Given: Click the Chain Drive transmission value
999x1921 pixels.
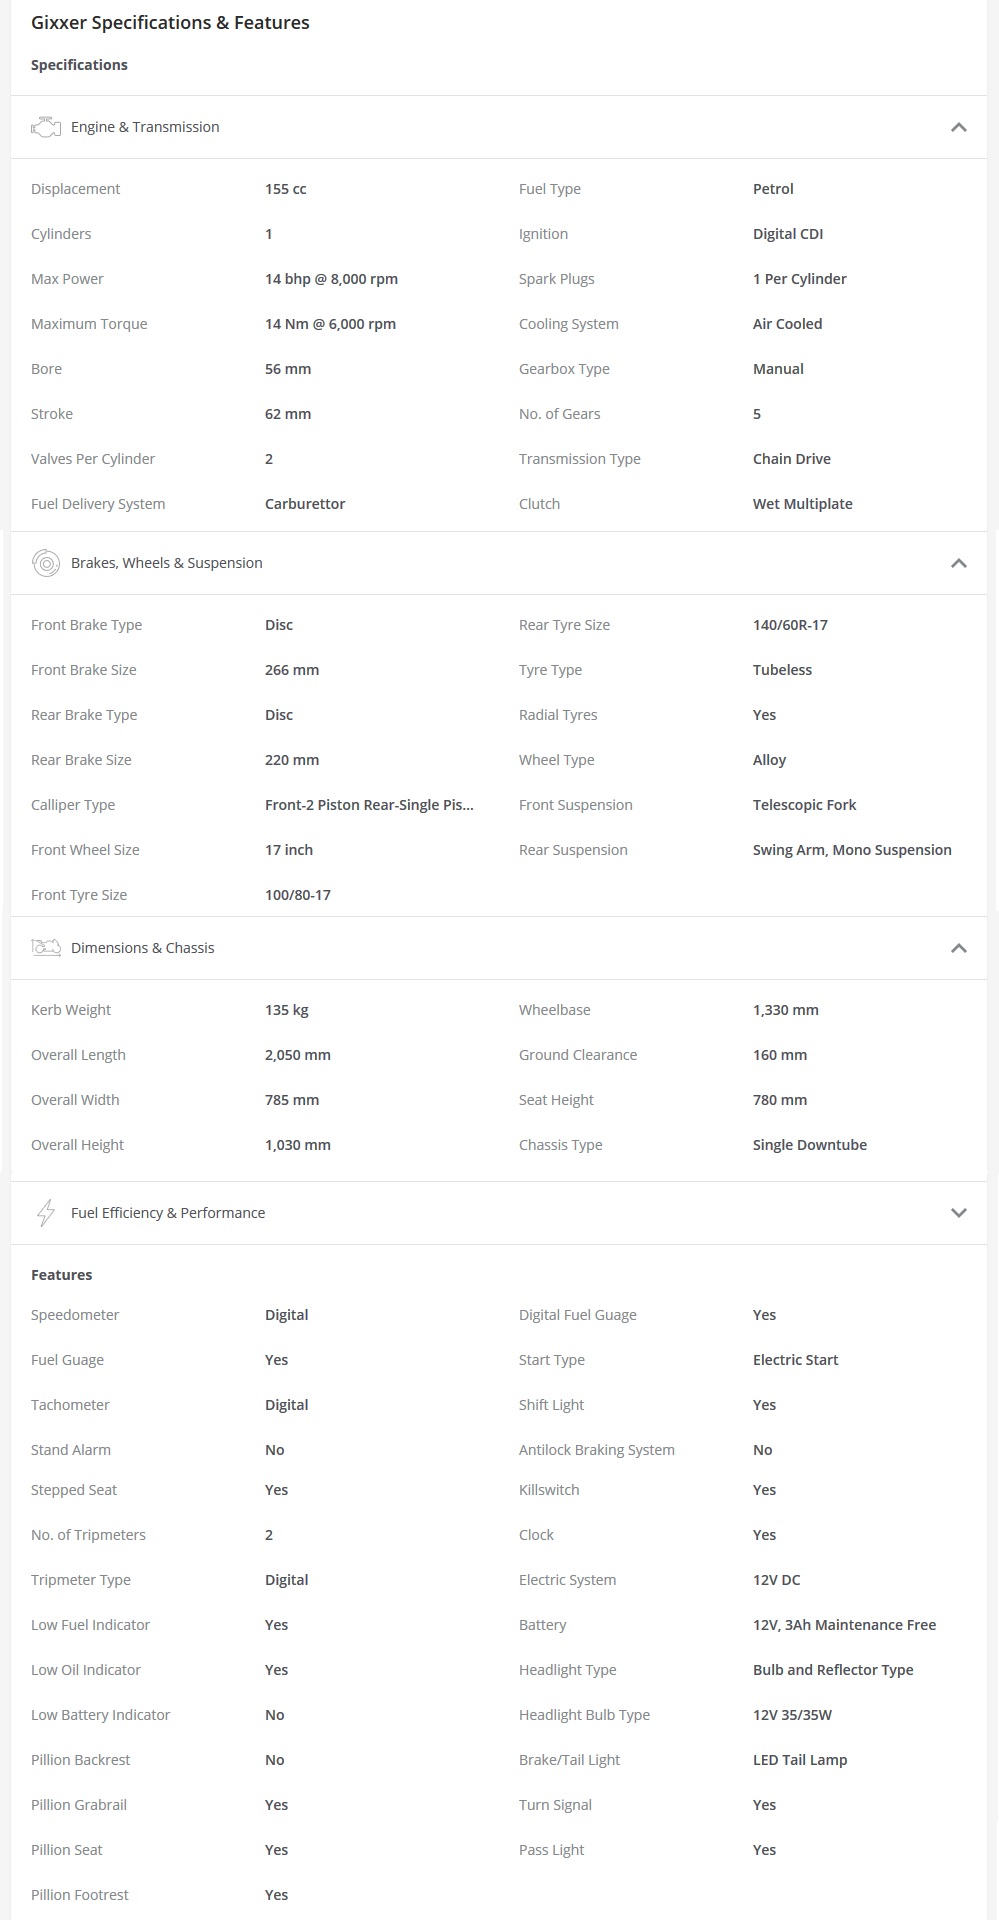Looking at the screenshot, I should tap(792, 459).
